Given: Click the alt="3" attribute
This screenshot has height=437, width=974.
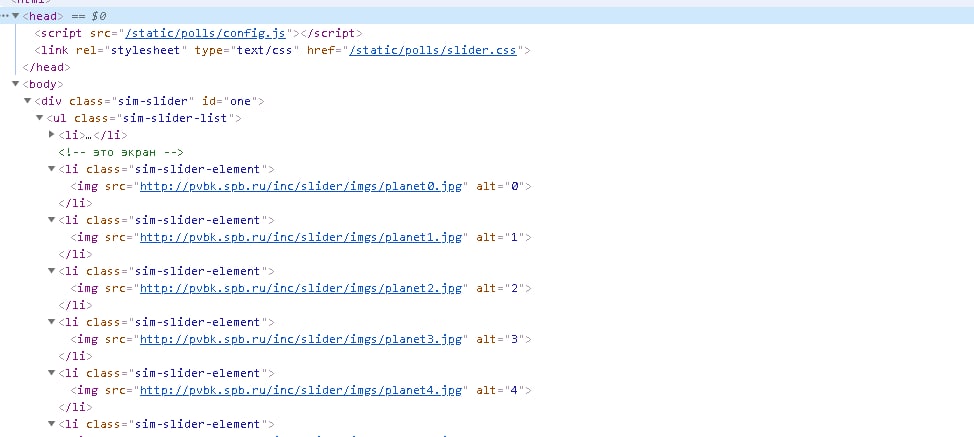Looking at the screenshot, I should (x=501, y=339).
